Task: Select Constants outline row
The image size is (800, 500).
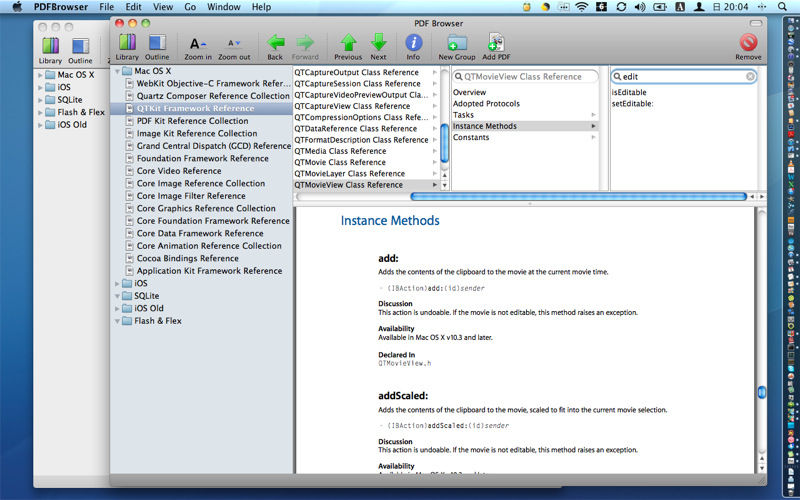Action: click(x=525, y=137)
